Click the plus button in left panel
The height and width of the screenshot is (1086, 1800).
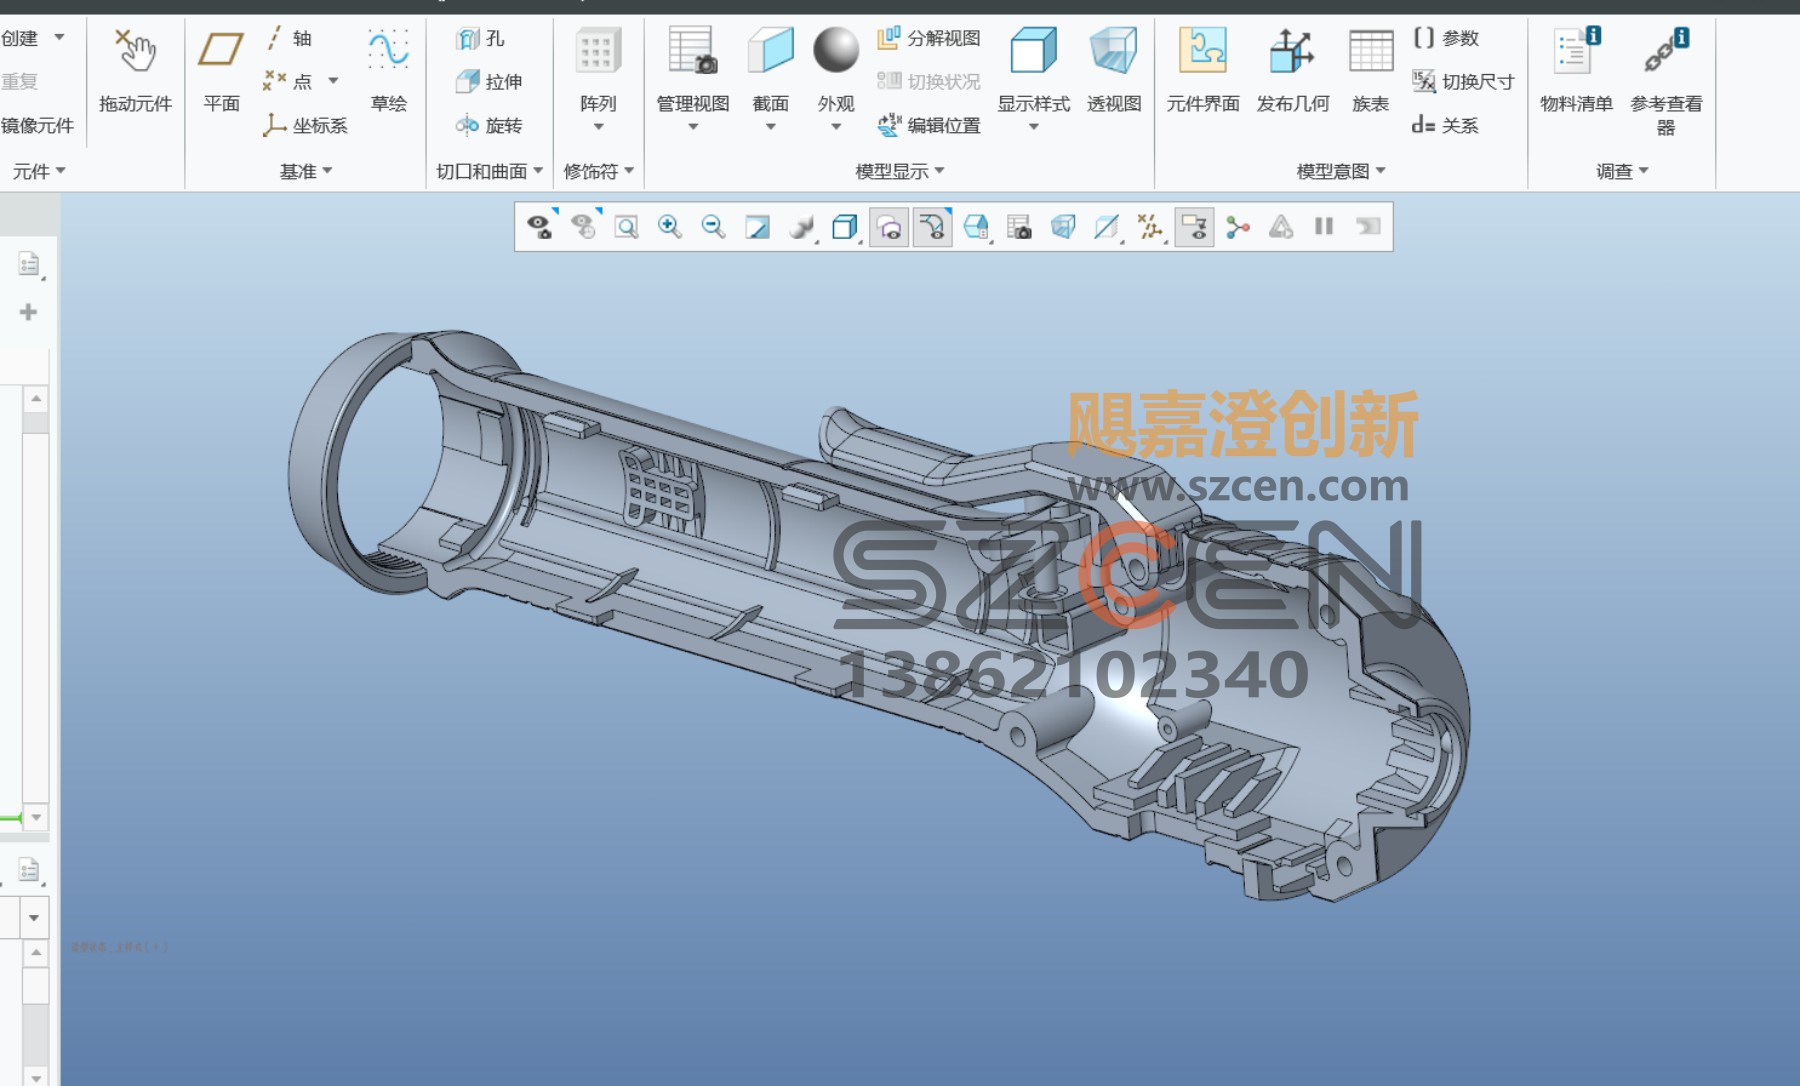(x=28, y=312)
